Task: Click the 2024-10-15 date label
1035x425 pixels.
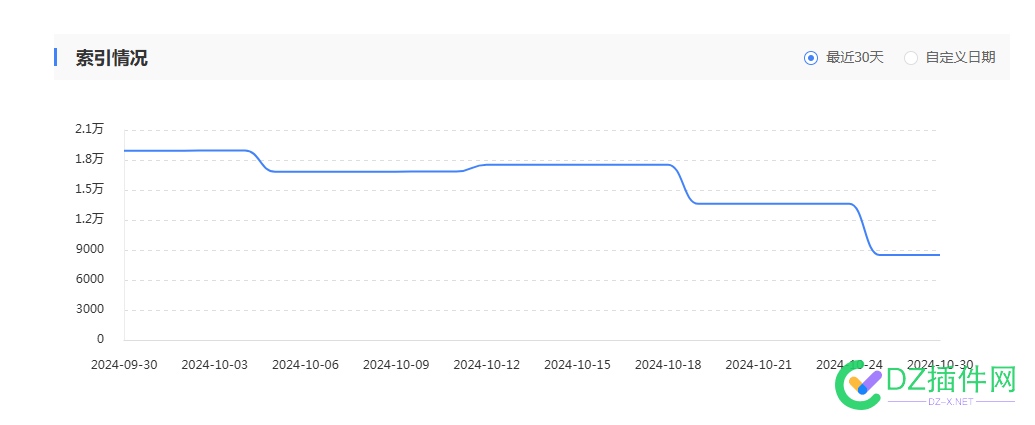Action: [577, 365]
